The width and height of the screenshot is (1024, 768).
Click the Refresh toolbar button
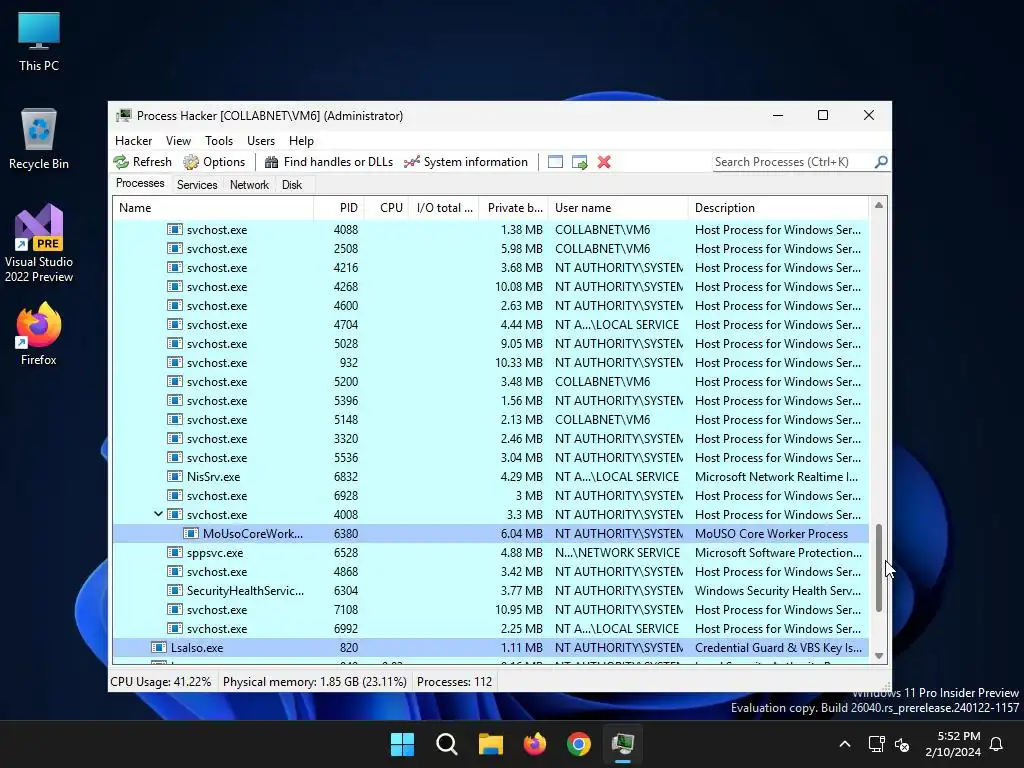point(142,162)
